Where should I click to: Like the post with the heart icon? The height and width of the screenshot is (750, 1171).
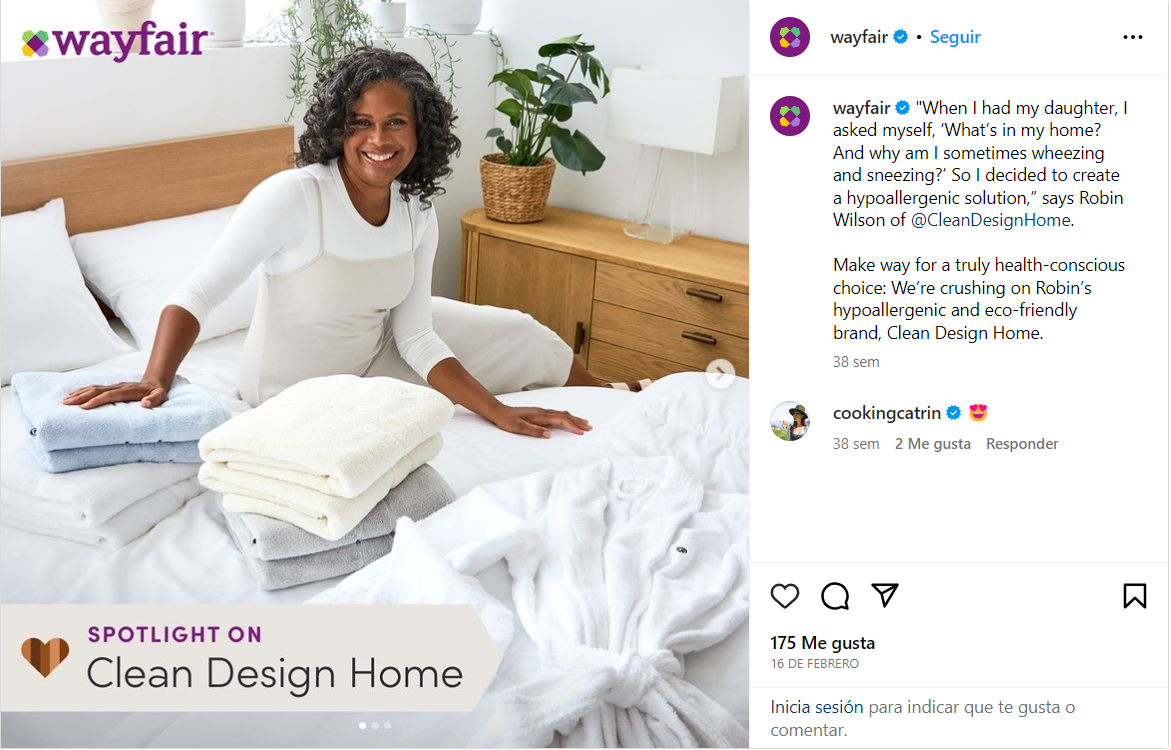(x=784, y=596)
